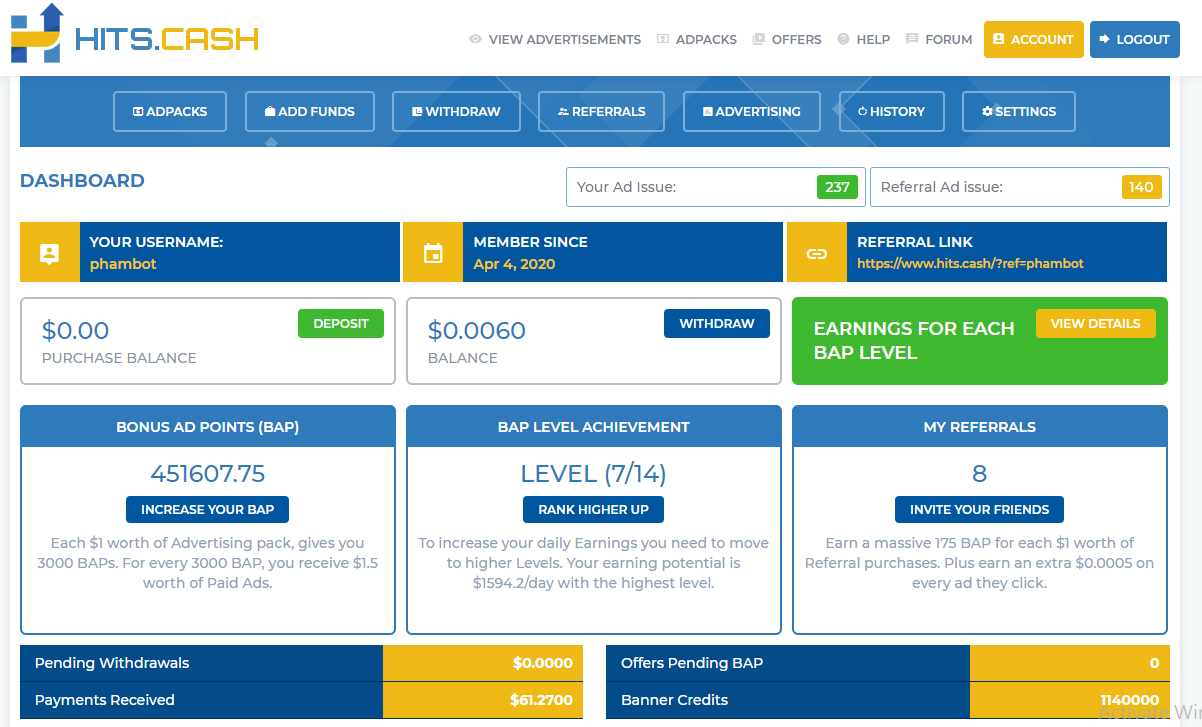The image size is (1202, 727).
Task: Click the Banner Credits label
Action: click(675, 700)
